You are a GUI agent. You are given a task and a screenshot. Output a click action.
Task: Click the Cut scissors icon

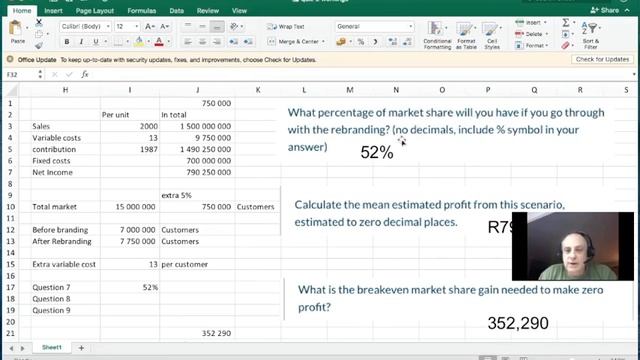point(39,22)
